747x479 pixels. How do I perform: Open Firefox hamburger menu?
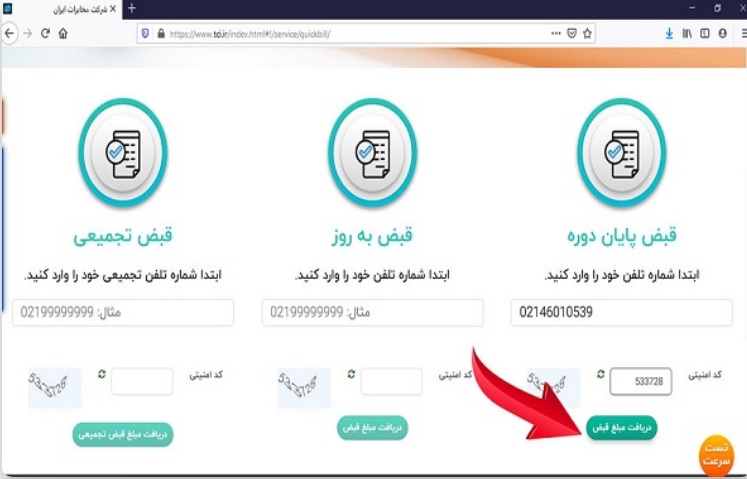(744, 33)
